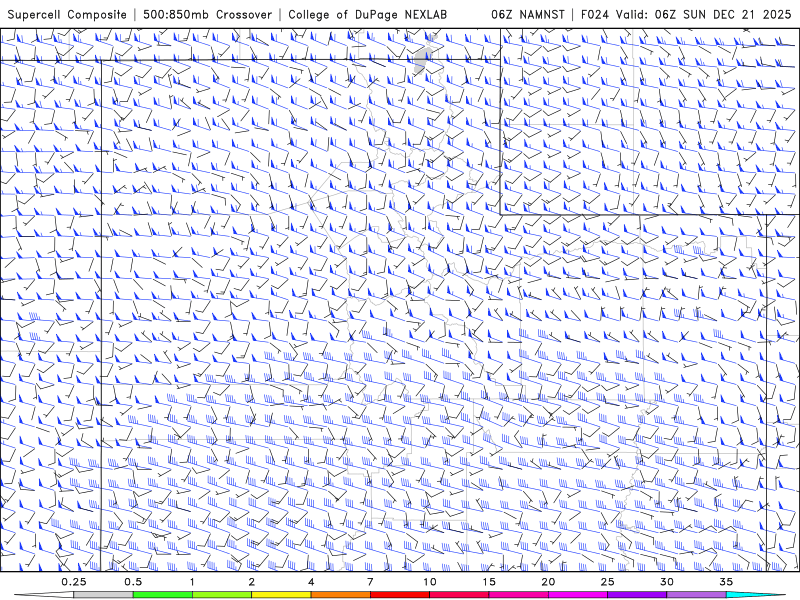Select the crimson 10–15 legend color segment

tap(459, 595)
